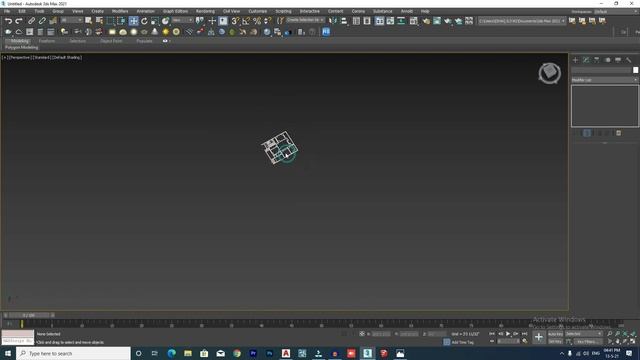640x360 pixels.
Task: Open the Display tab in command panel
Action: click(x=618, y=60)
